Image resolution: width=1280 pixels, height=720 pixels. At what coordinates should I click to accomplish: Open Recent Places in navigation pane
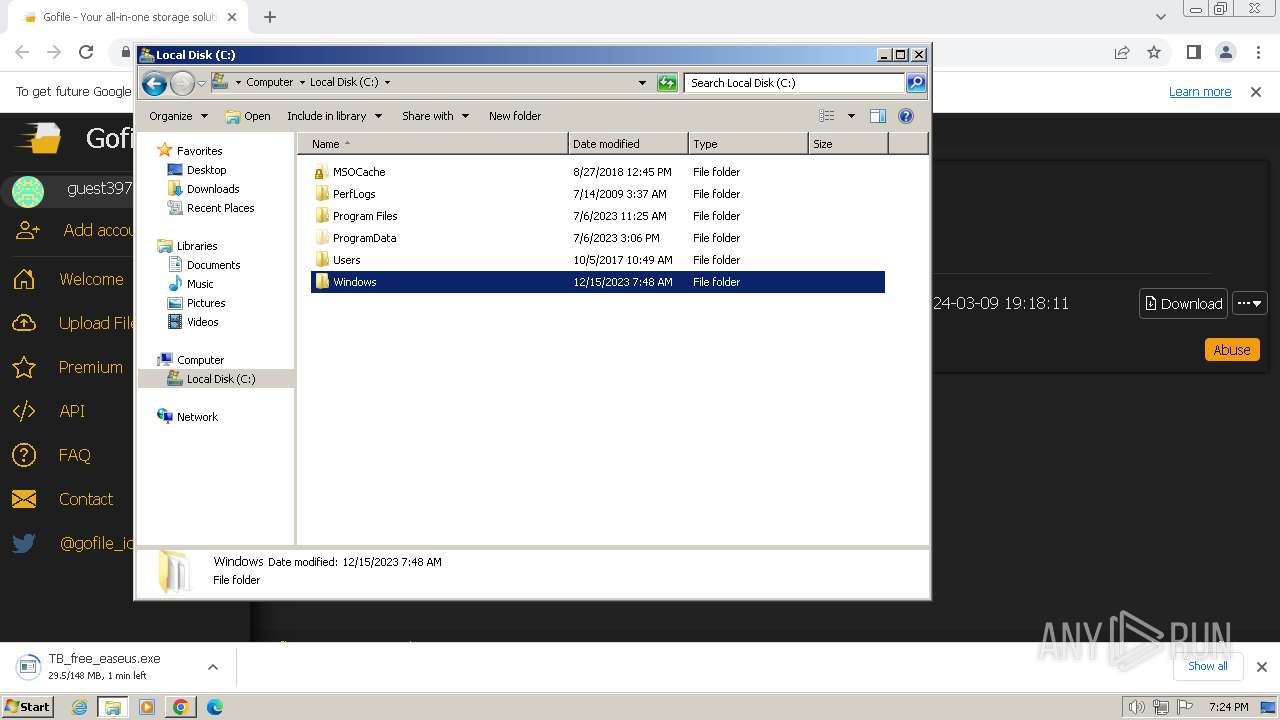[x=220, y=208]
